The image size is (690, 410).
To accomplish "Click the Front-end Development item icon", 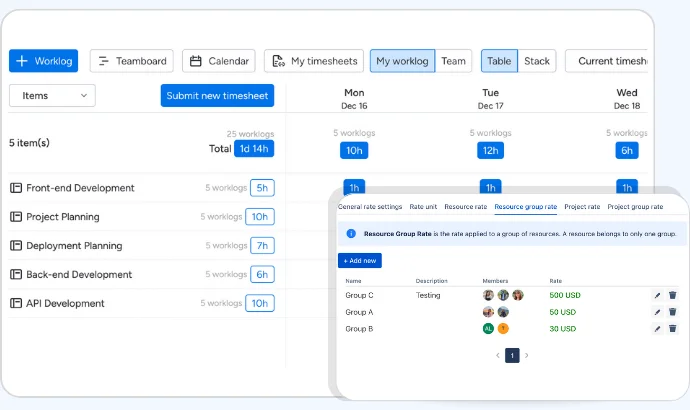I will 16,188.
